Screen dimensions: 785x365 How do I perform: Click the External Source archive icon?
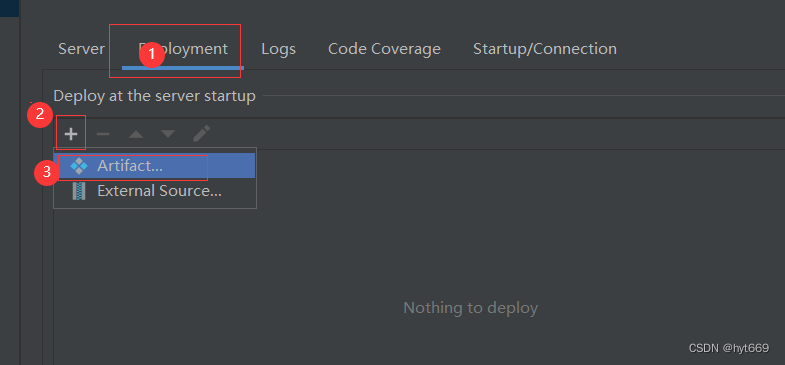point(79,191)
